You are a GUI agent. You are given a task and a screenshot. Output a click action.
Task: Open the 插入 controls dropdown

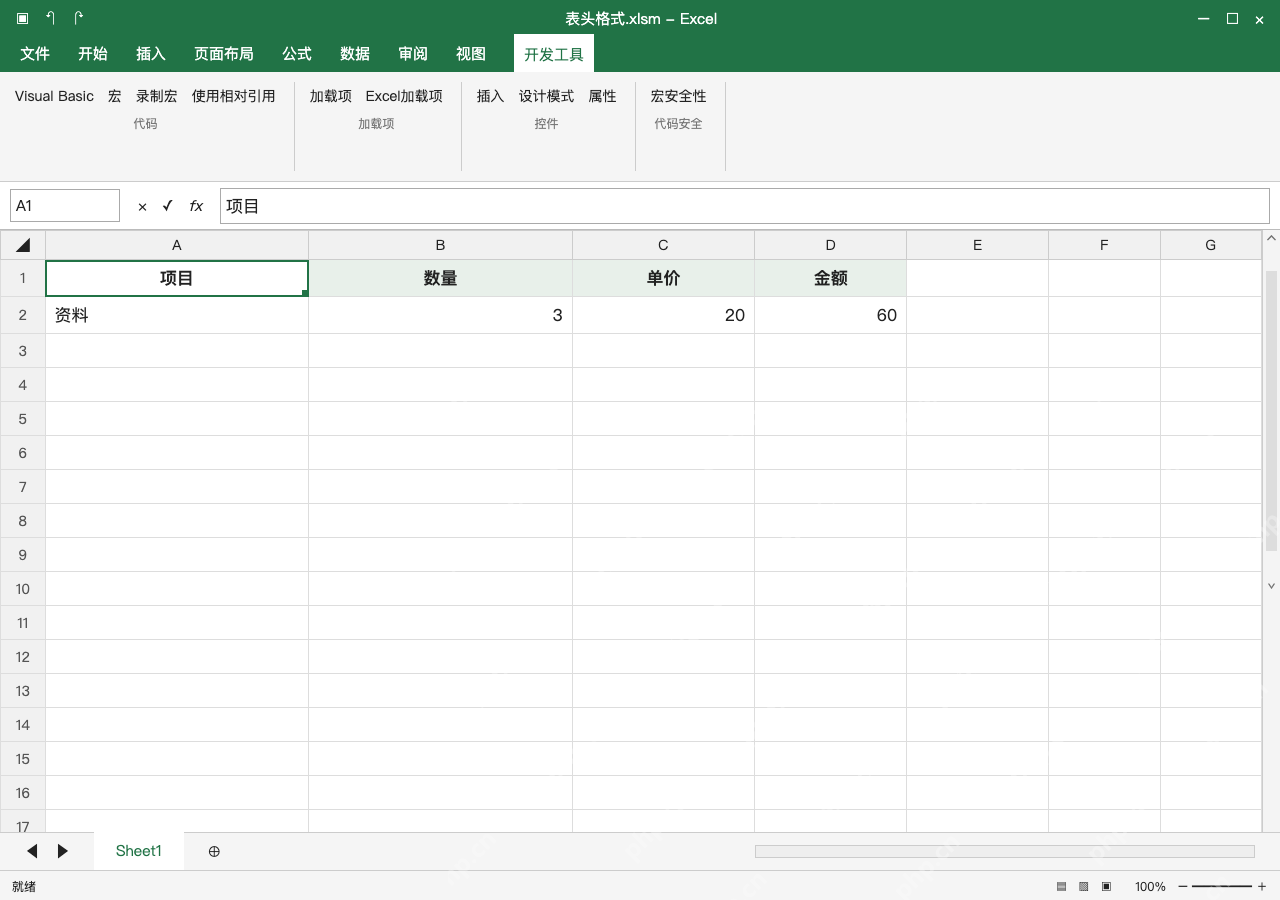point(490,96)
